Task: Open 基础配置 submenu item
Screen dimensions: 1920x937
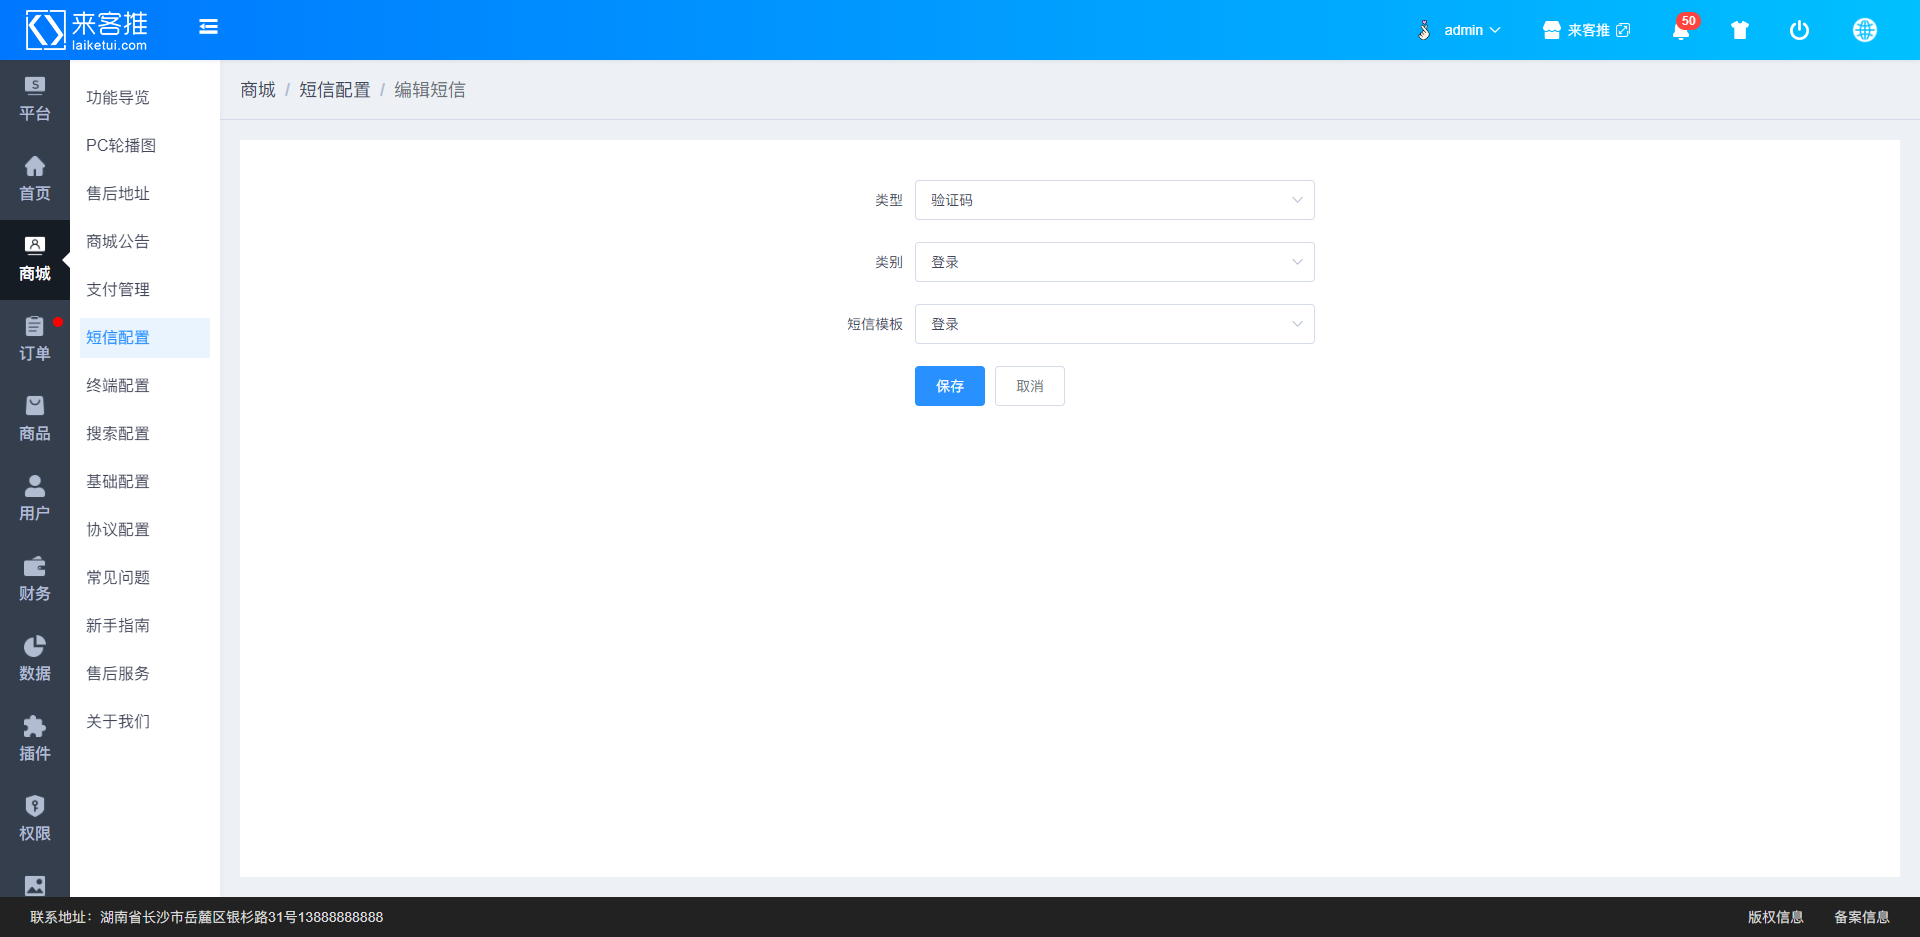Action: click(x=144, y=481)
